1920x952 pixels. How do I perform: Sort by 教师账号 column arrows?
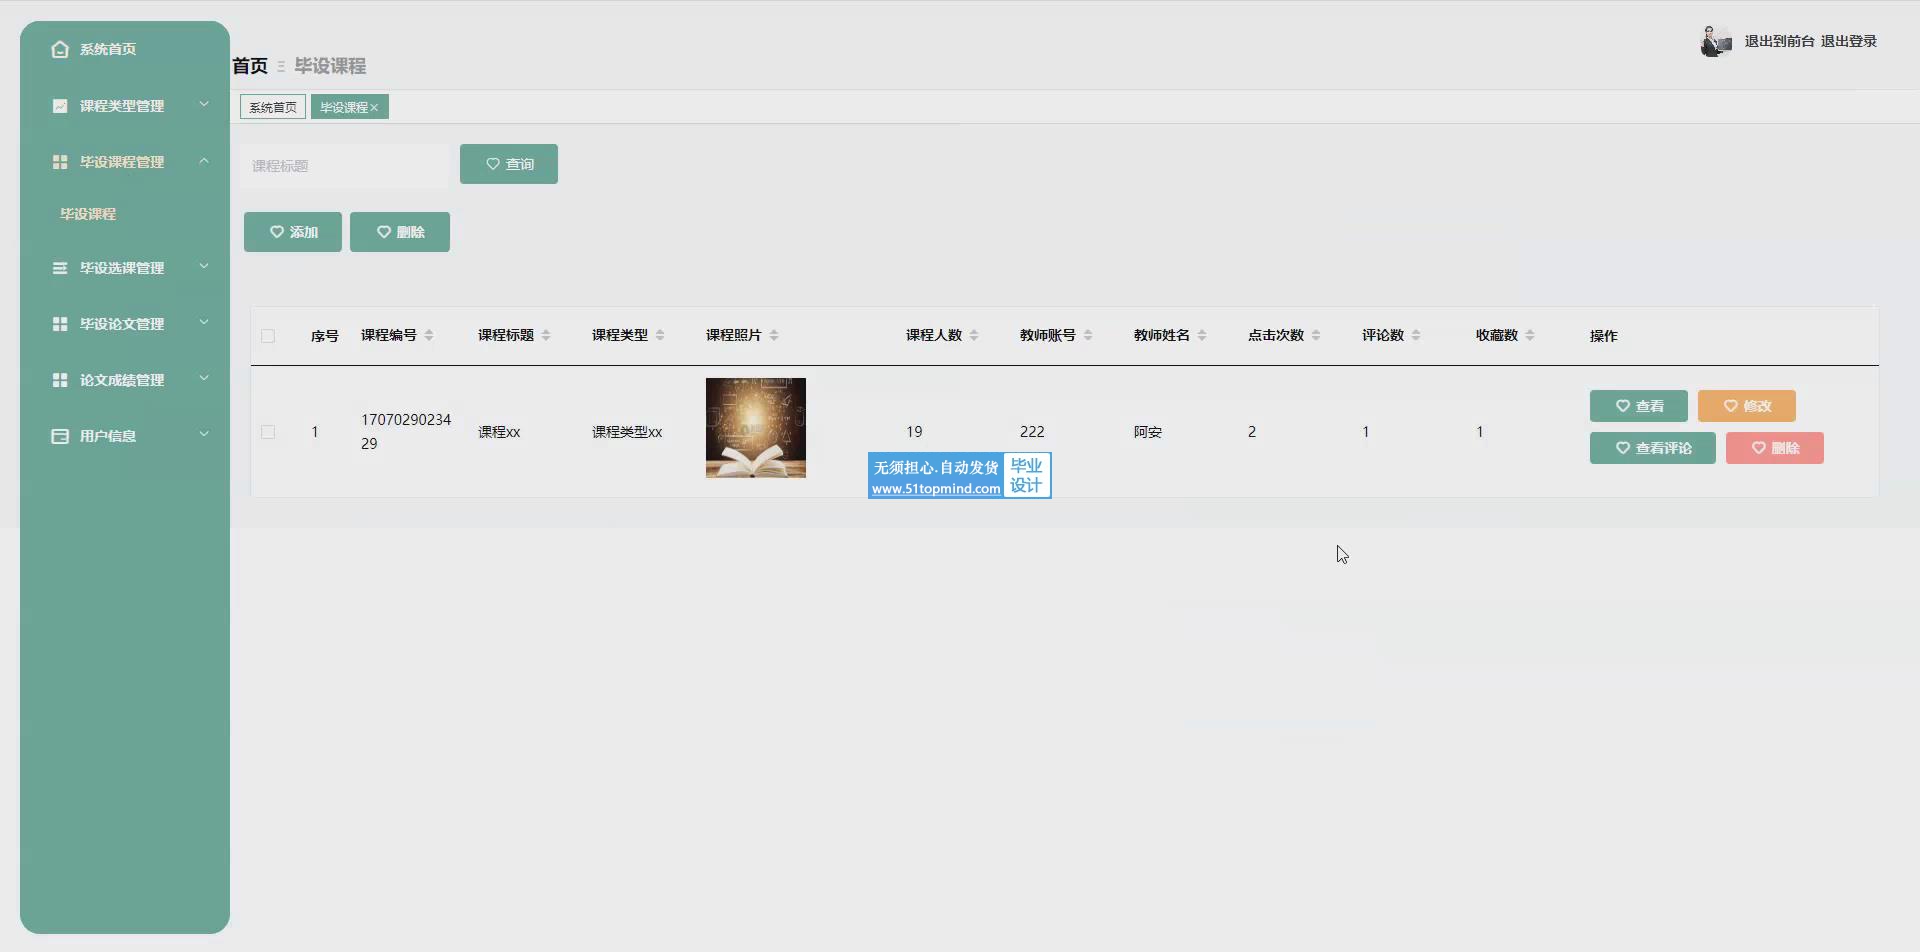[1088, 335]
